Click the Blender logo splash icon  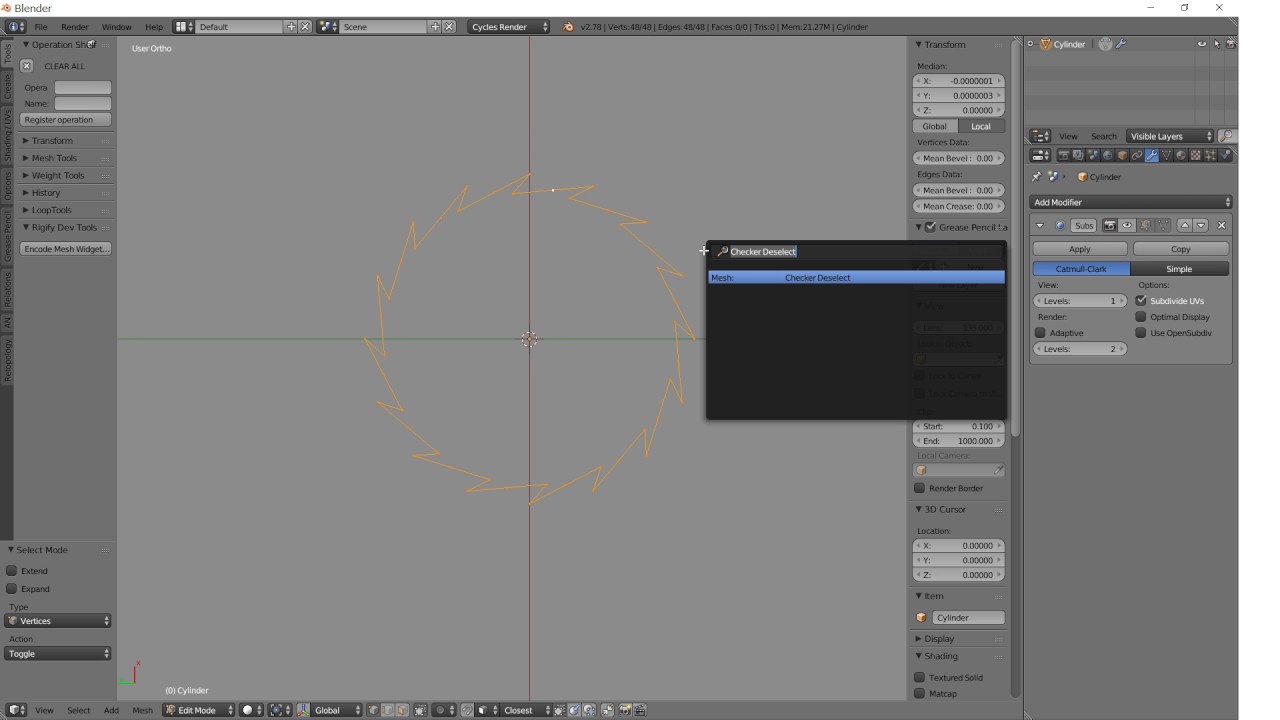[569, 27]
